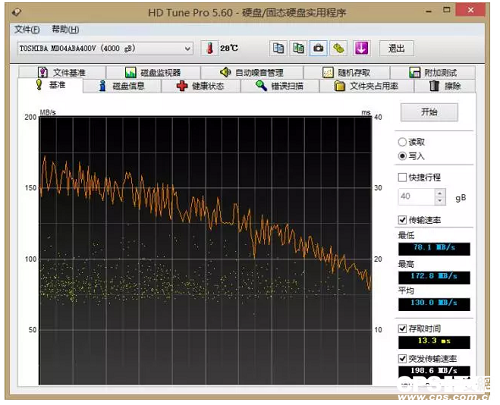Image resolution: width=500 pixels, height=405 pixels.
Task: Increase the short stroke gB value
Action: pyautogui.click(x=440, y=193)
